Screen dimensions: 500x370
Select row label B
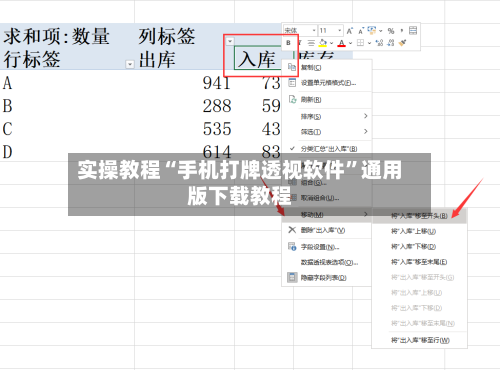67,106
